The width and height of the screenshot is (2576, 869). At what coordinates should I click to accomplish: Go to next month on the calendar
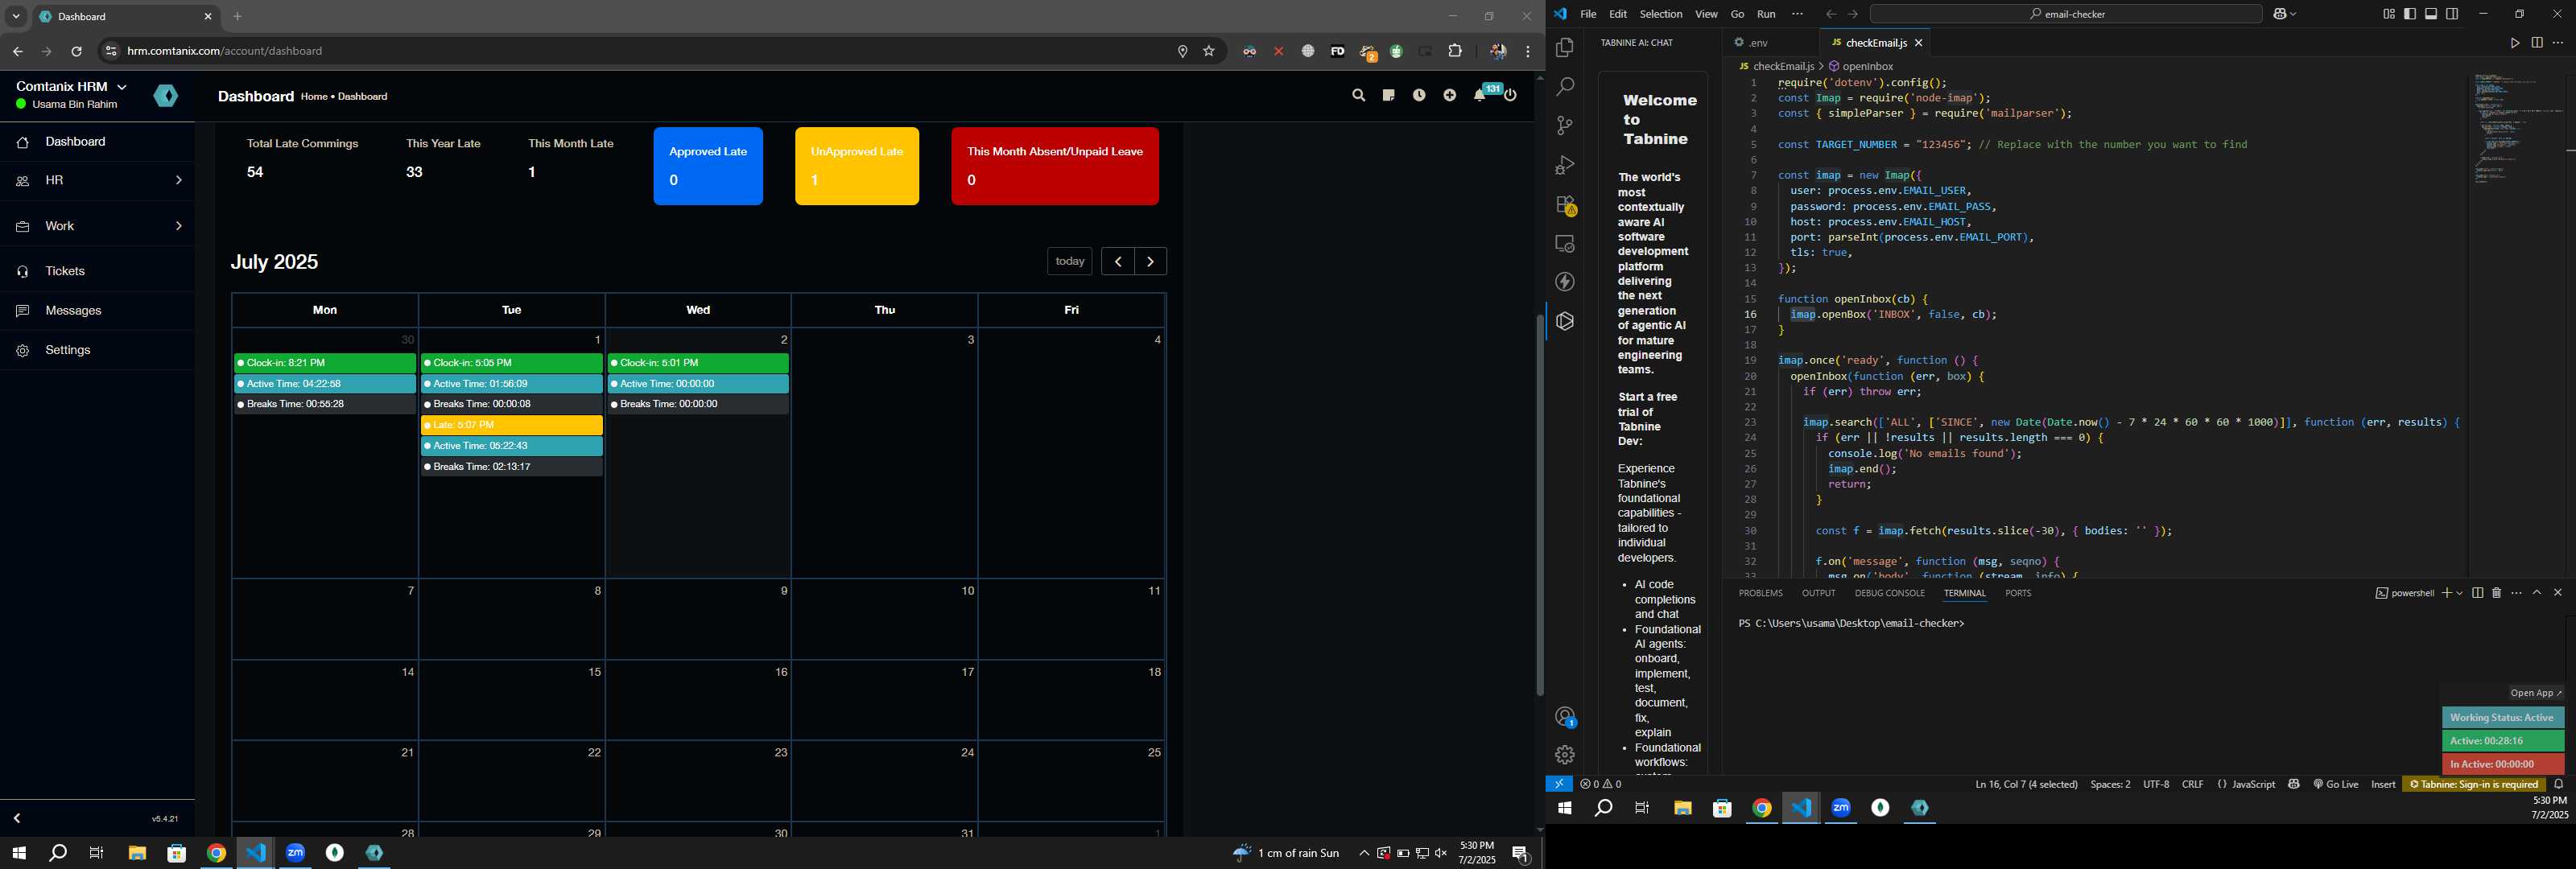click(x=1151, y=262)
